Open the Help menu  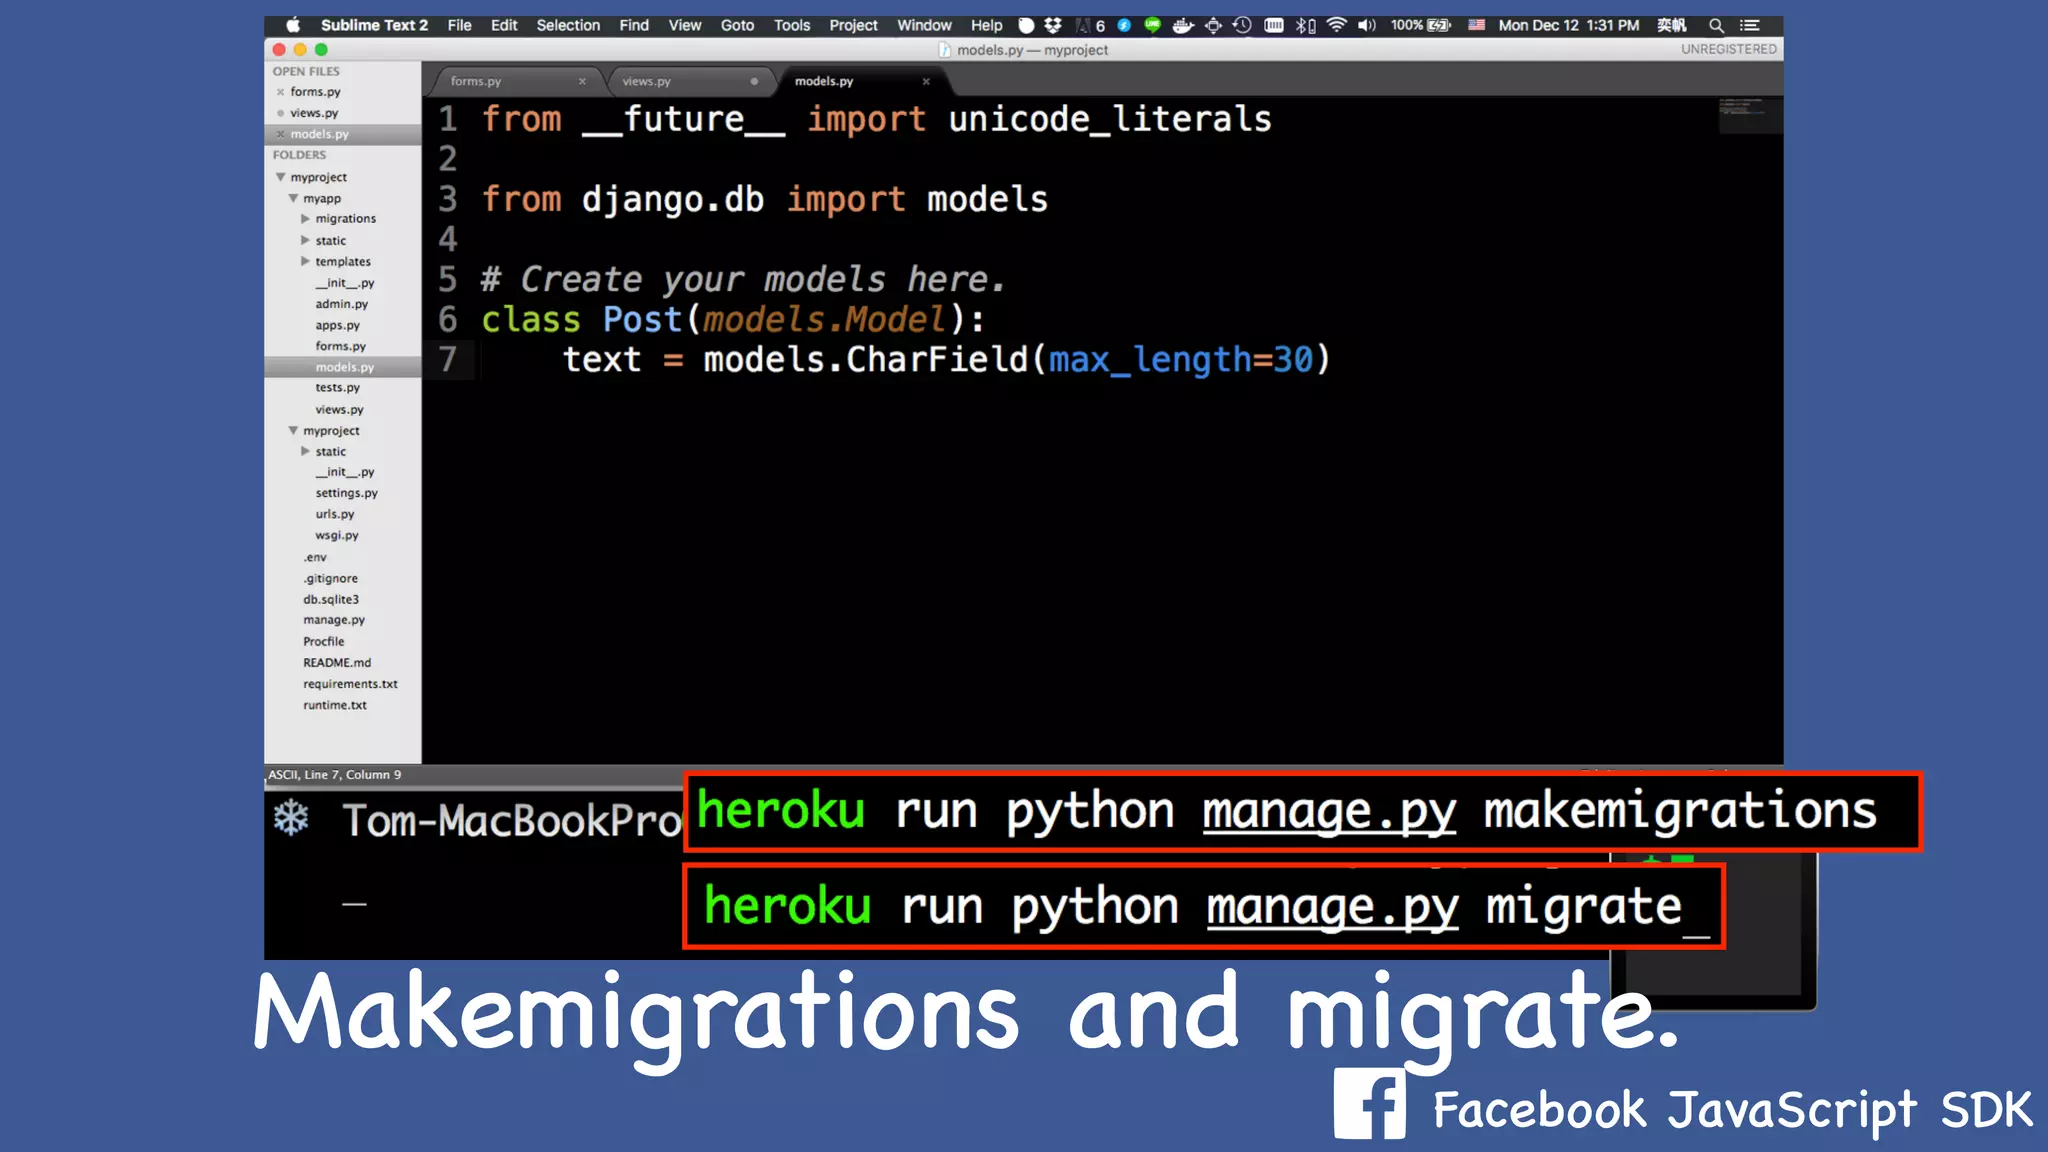(x=986, y=25)
